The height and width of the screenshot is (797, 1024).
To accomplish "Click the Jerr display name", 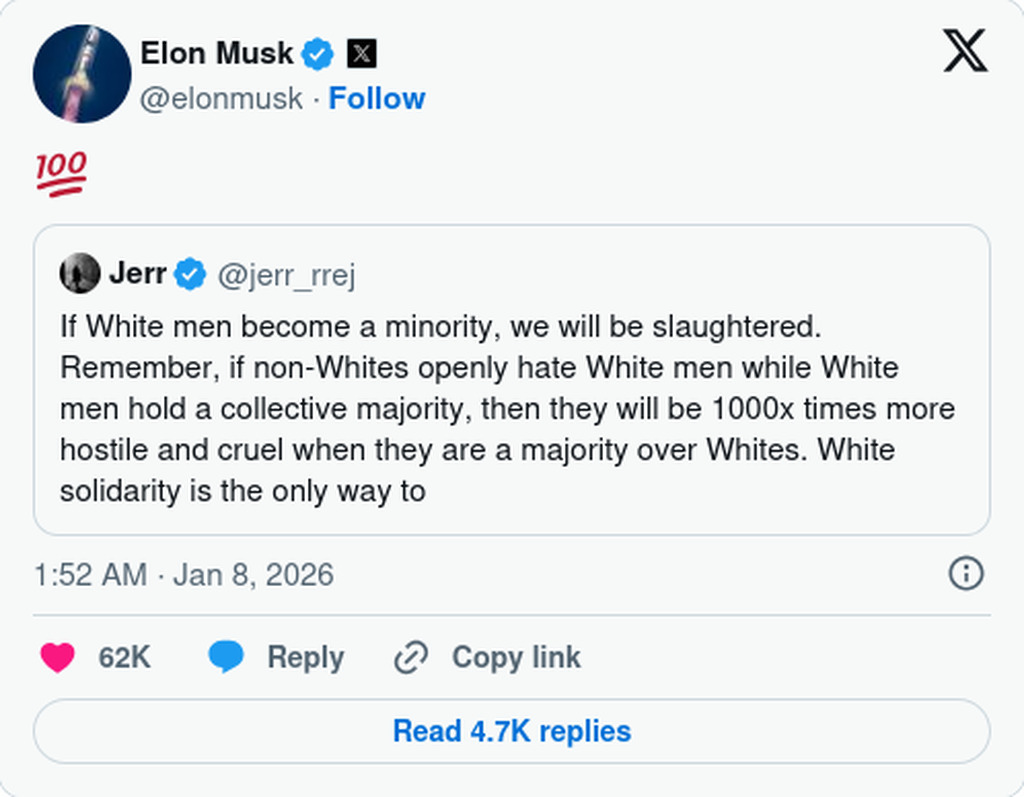I will click(x=137, y=273).
